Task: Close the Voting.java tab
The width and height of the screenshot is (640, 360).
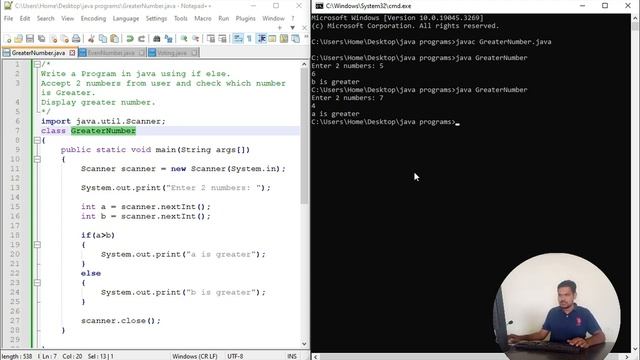Action: pos(194,53)
